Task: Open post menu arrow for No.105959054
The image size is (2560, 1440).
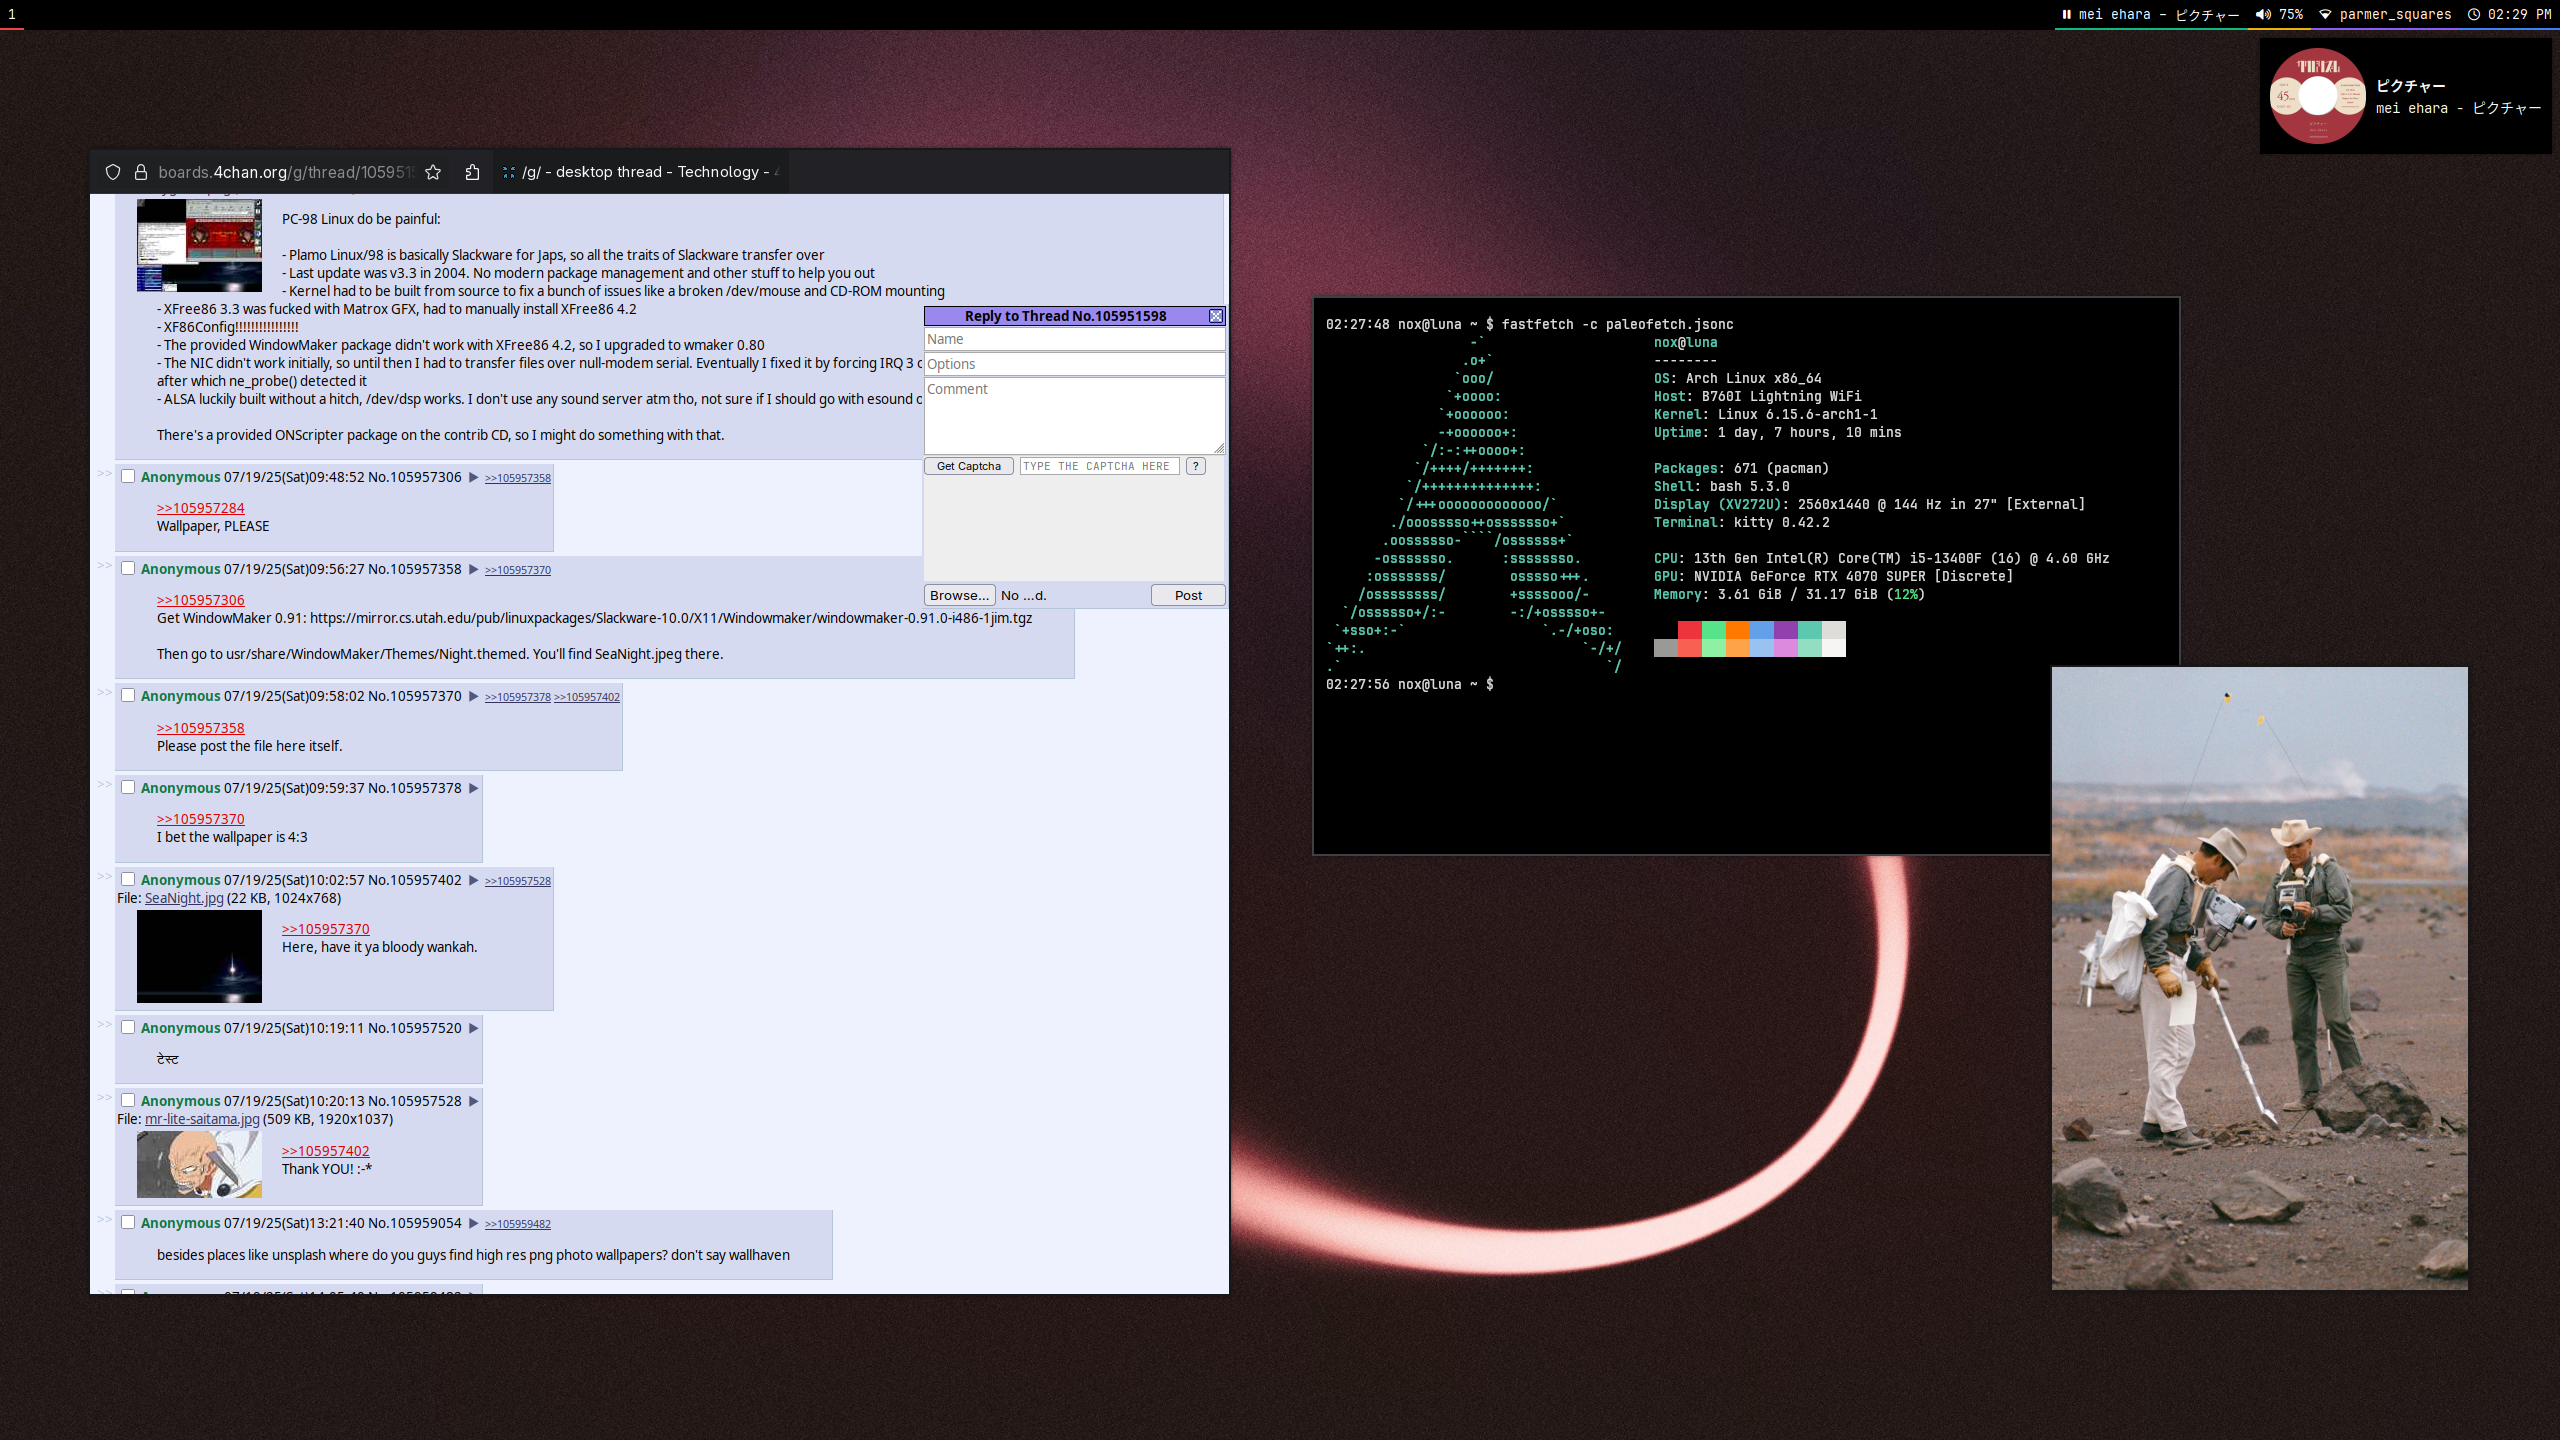Action: 474,1224
